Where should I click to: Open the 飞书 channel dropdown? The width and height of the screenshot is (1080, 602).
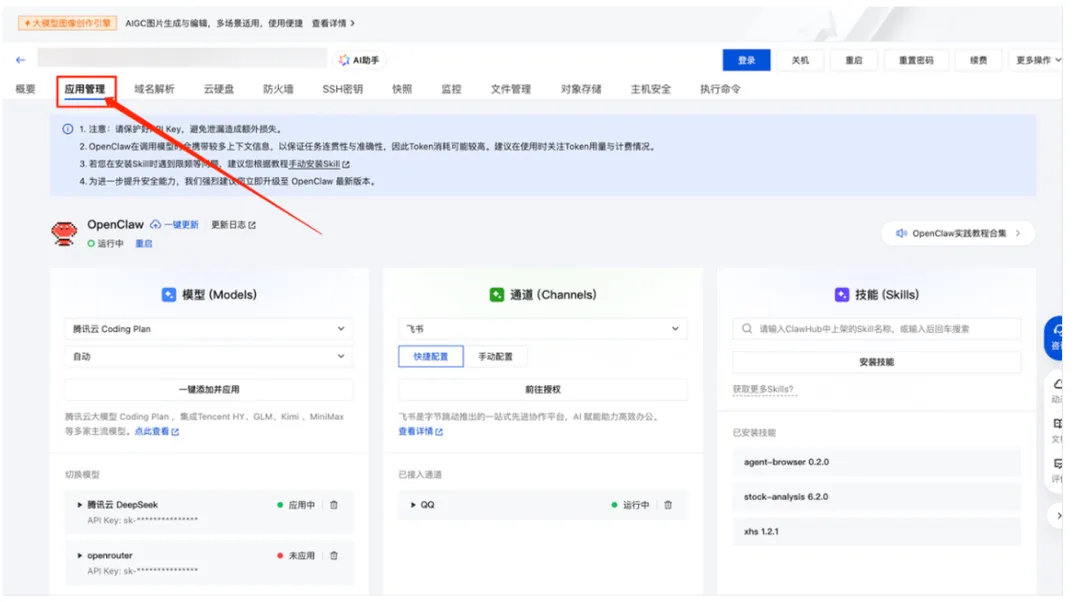coord(543,329)
